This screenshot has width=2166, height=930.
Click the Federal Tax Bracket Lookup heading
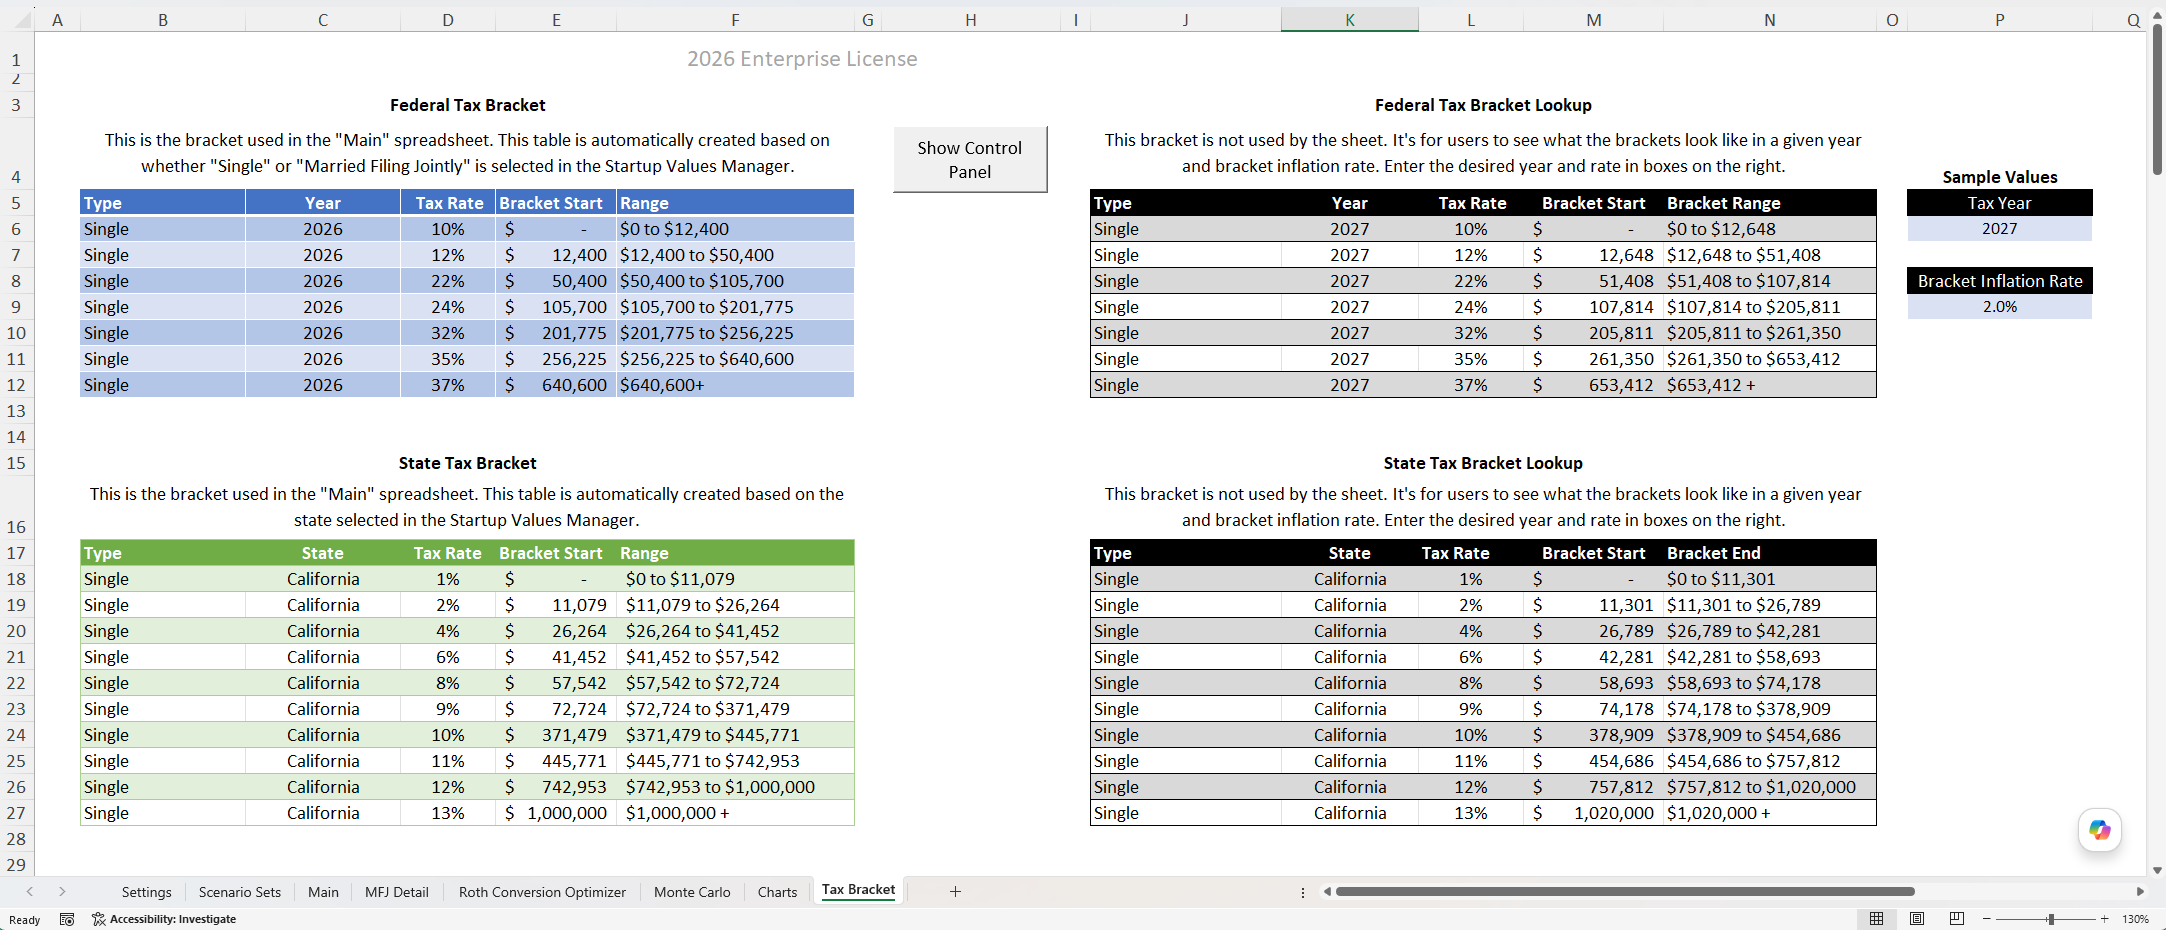(1483, 105)
